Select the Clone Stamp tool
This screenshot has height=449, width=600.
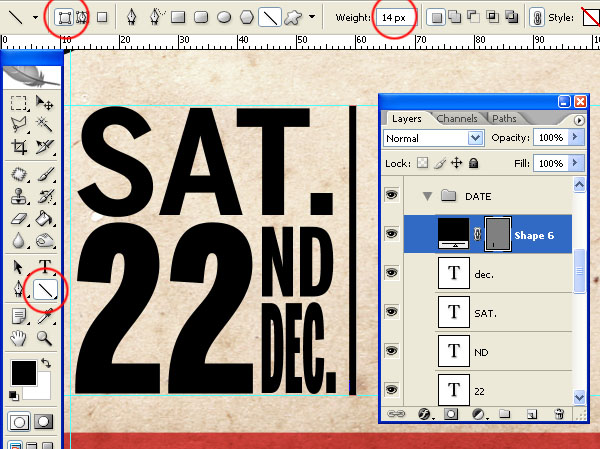pos(18,197)
